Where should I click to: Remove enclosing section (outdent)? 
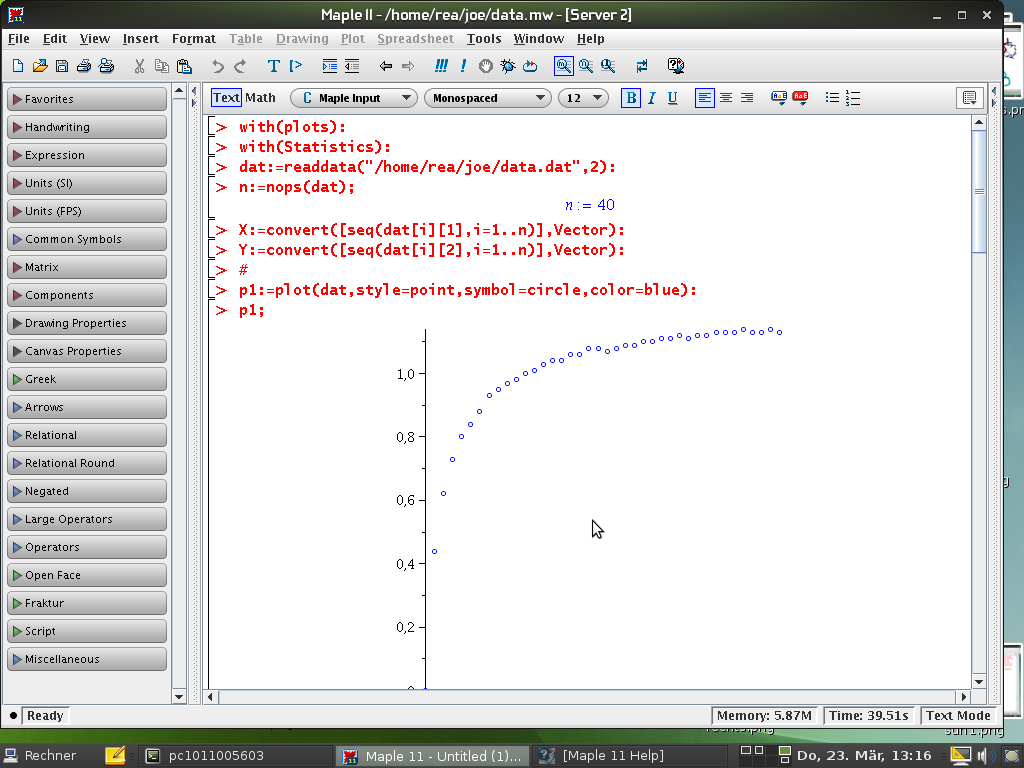pos(352,66)
